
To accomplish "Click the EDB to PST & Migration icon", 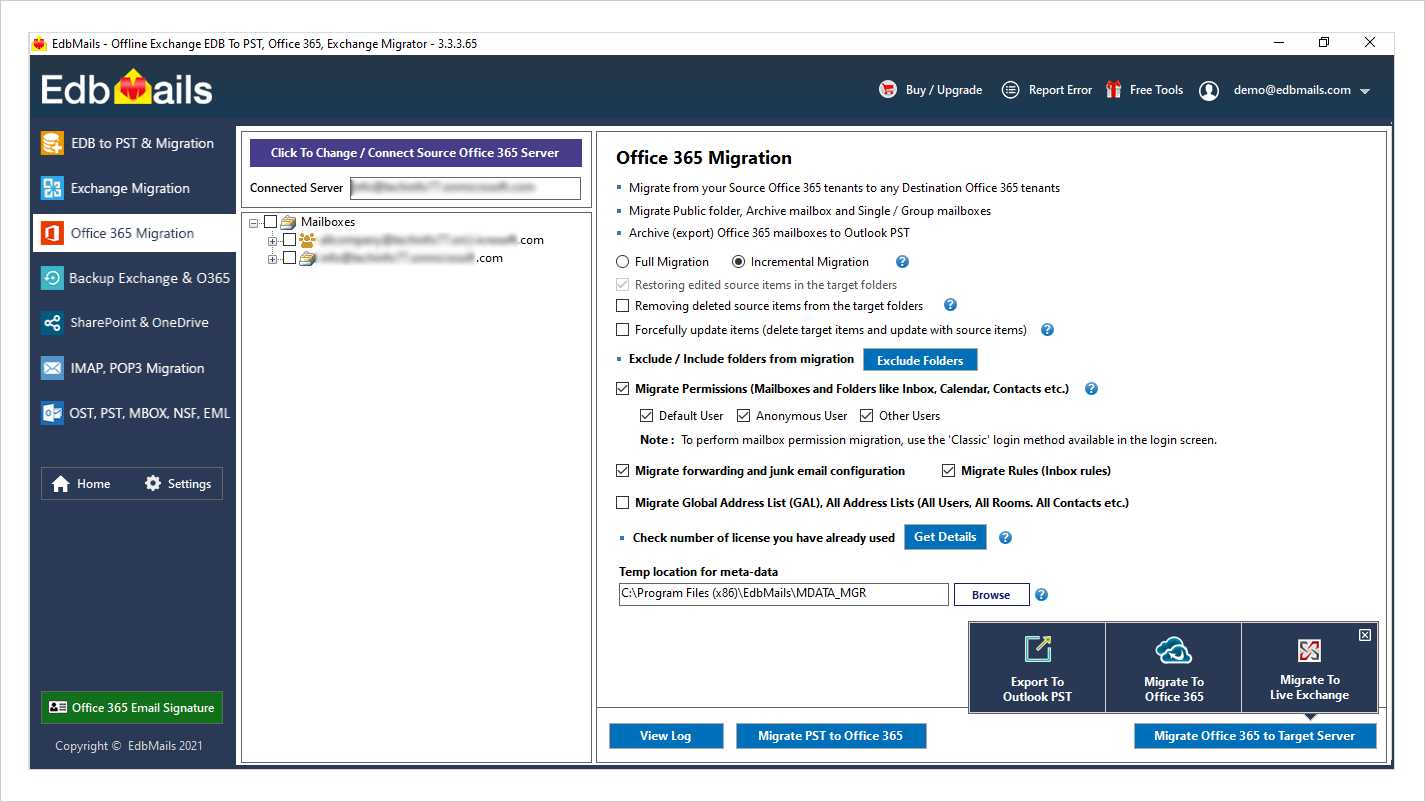I will pyautogui.click(x=52, y=143).
